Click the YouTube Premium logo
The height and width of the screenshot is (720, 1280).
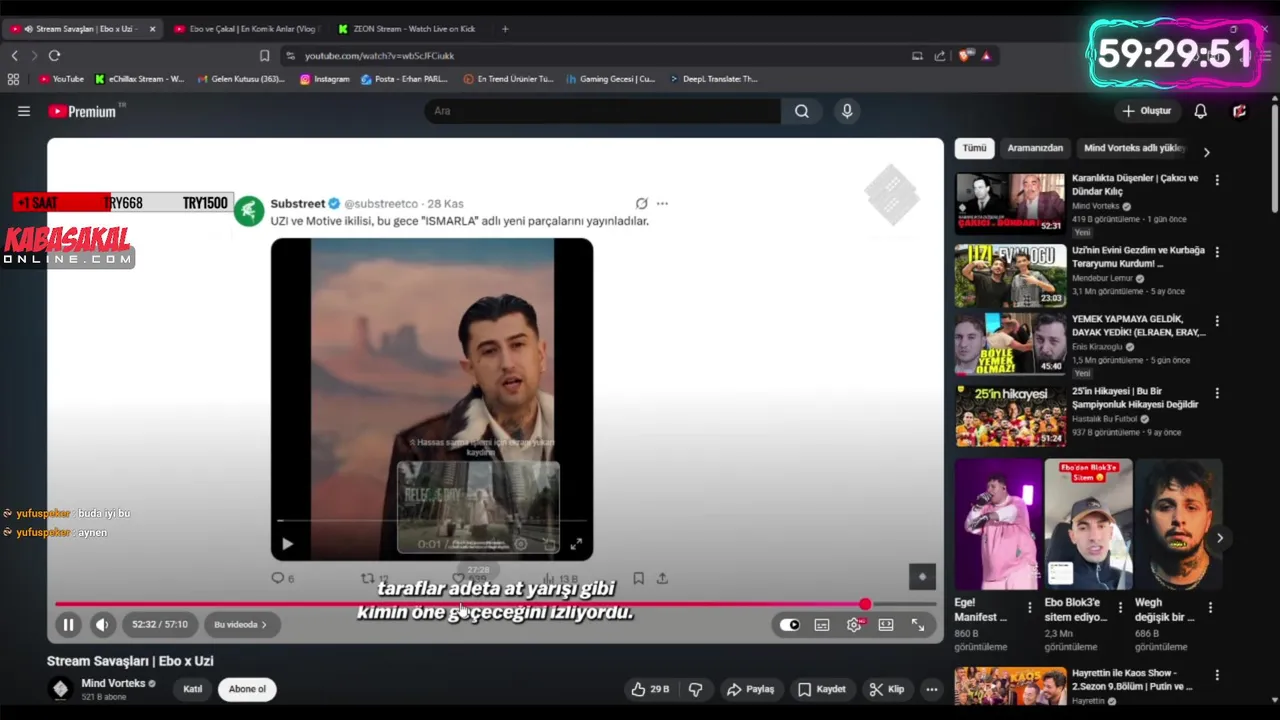coord(84,111)
